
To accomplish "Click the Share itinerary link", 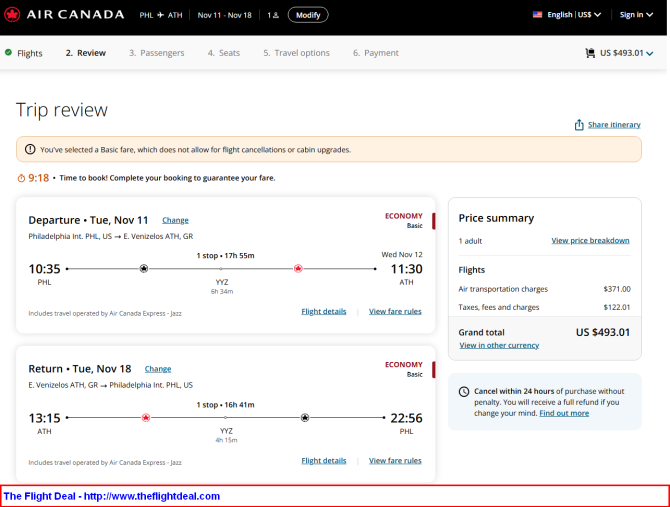I will [x=614, y=125].
